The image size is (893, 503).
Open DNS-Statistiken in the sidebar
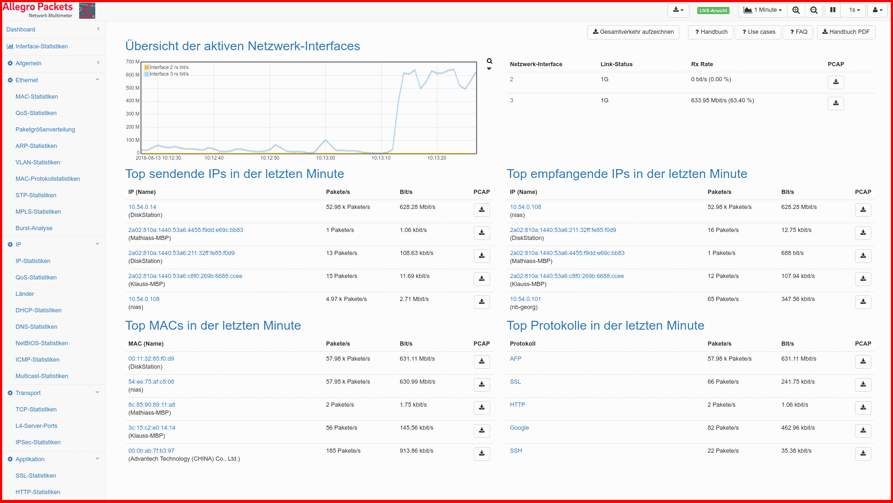tap(36, 327)
